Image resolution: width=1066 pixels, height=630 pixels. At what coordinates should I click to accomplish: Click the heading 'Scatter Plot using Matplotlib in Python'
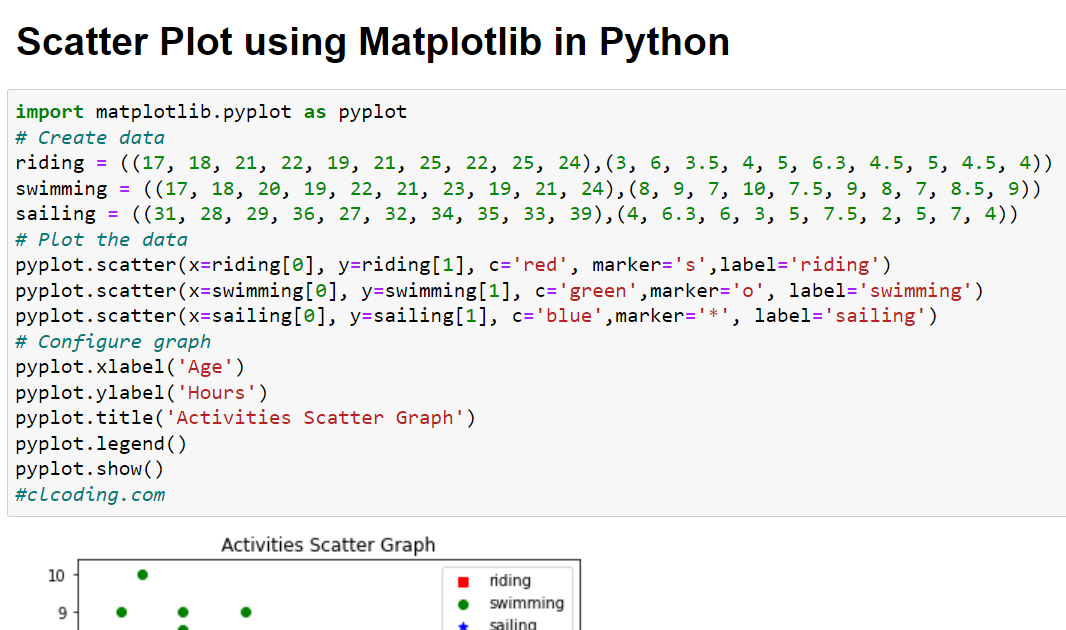[x=373, y=42]
